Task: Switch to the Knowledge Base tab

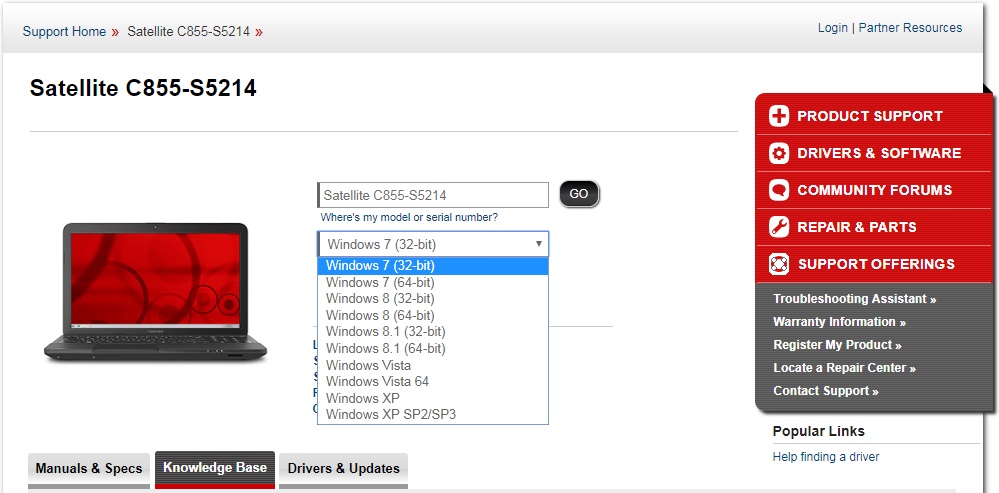Action: click(215, 468)
